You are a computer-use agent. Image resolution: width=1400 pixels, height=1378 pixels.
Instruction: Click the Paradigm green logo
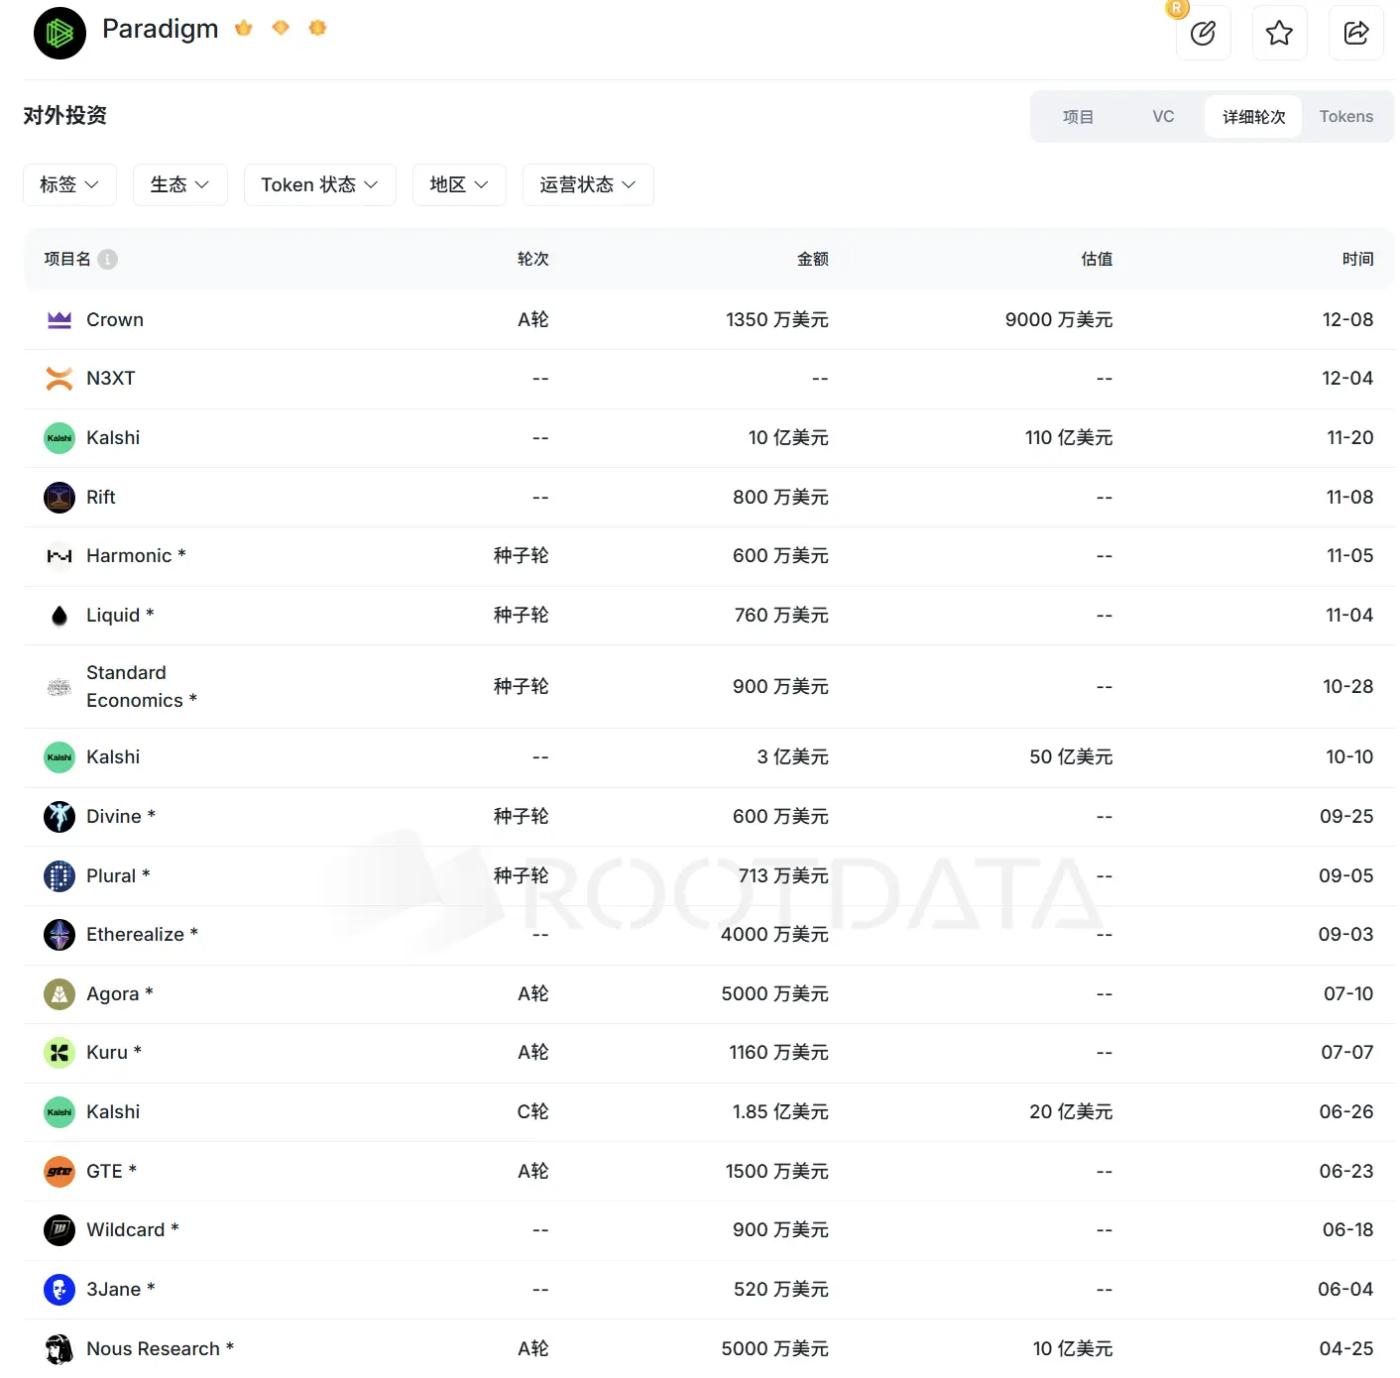pos(60,33)
